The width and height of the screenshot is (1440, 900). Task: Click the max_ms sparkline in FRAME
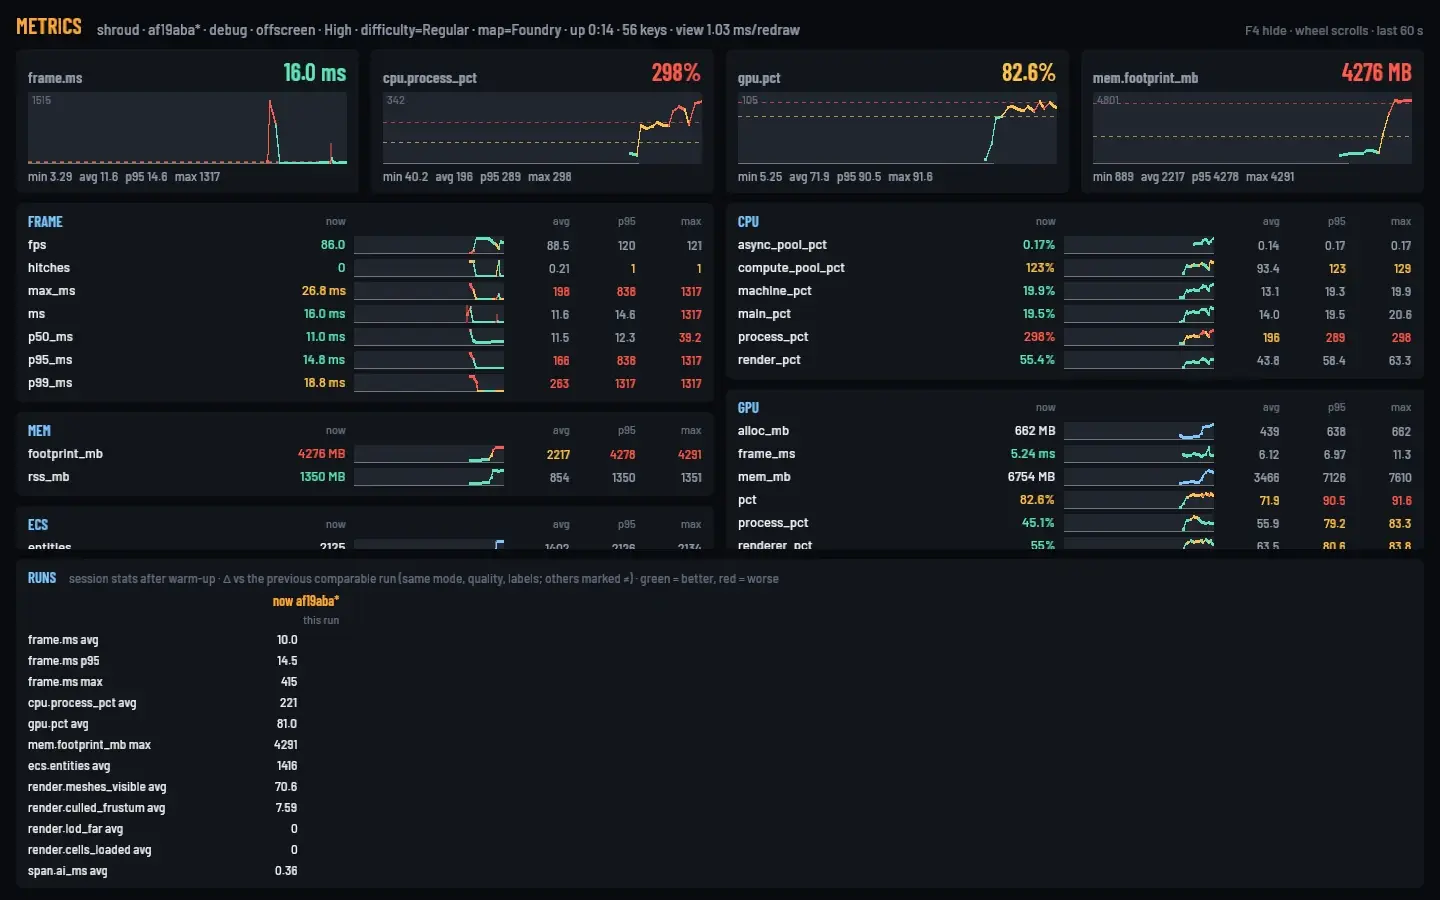(429, 291)
